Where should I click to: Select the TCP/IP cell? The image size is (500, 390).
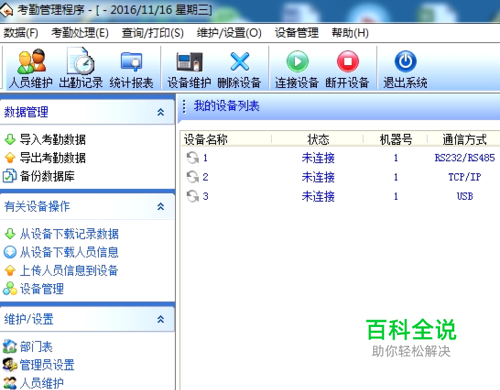point(465,177)
